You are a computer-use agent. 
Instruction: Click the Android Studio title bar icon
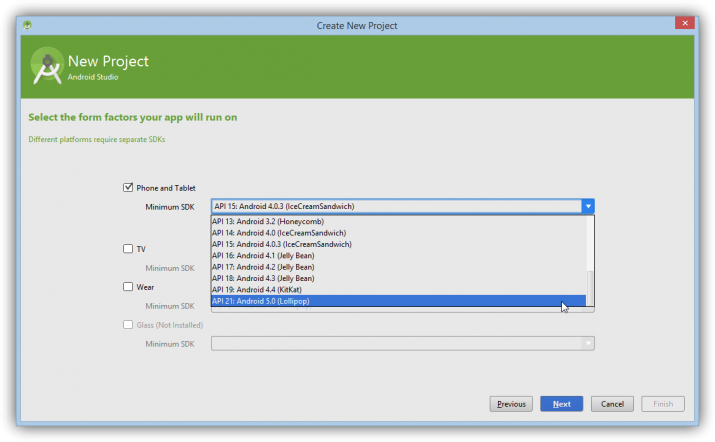coord(27,25)
